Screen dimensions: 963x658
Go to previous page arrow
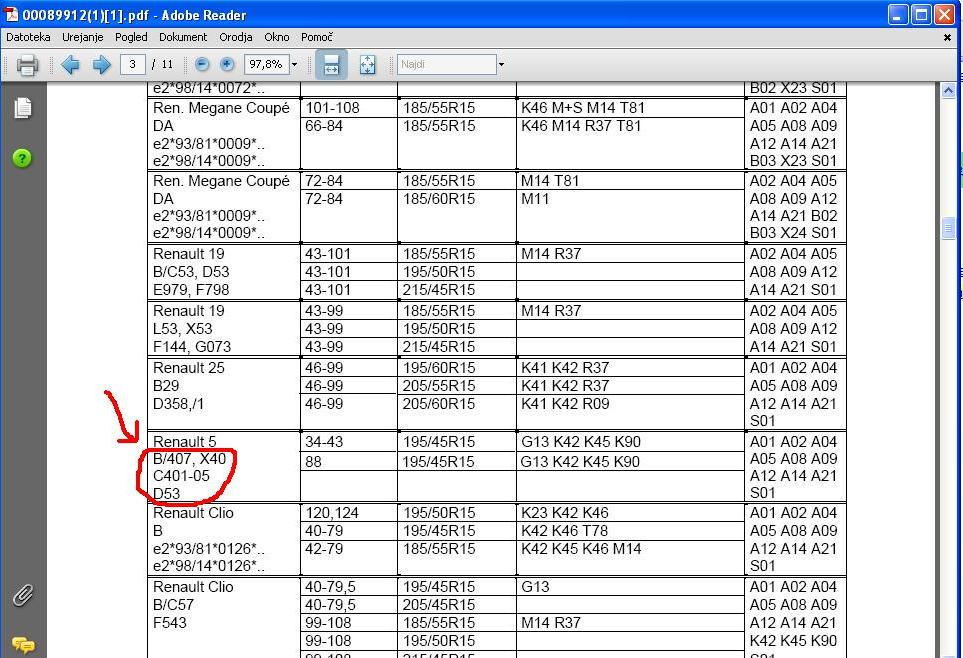tap(70, 65)
